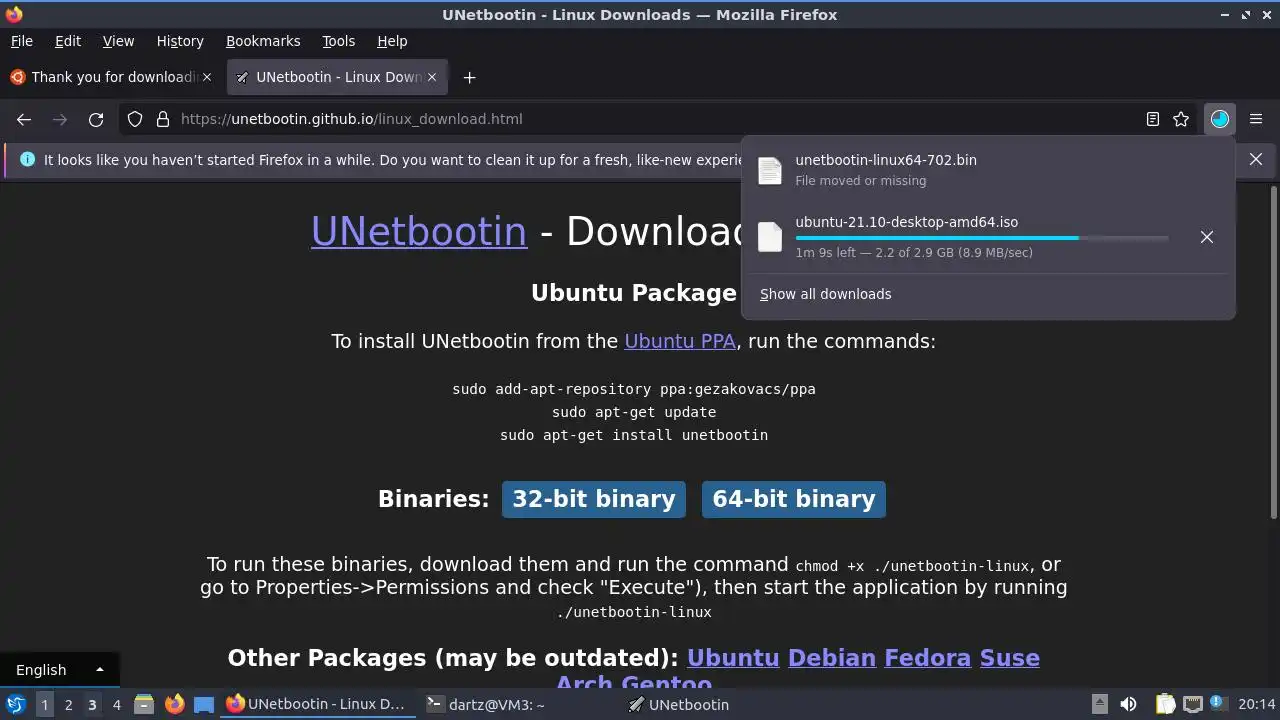This screenshot has width=1280, height=720.
Task: Open the Edit menu
Action: [68, 41]
